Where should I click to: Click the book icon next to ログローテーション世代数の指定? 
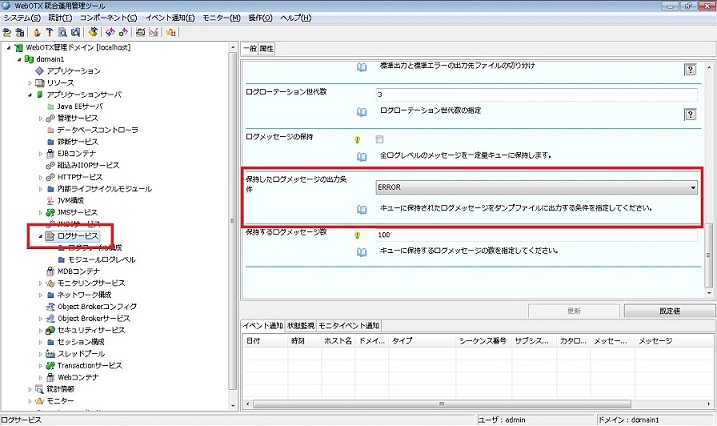(362, 112)
